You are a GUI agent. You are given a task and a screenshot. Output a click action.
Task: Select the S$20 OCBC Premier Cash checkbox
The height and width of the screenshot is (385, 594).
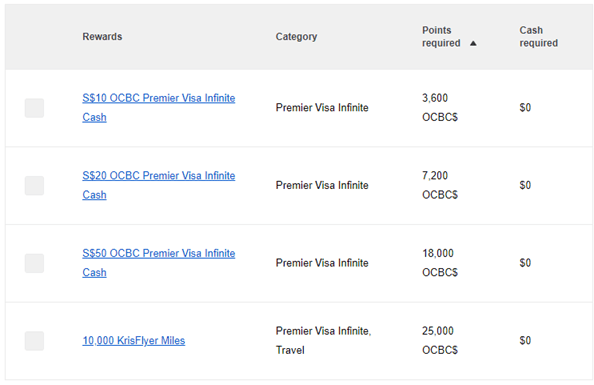point(34,186)
